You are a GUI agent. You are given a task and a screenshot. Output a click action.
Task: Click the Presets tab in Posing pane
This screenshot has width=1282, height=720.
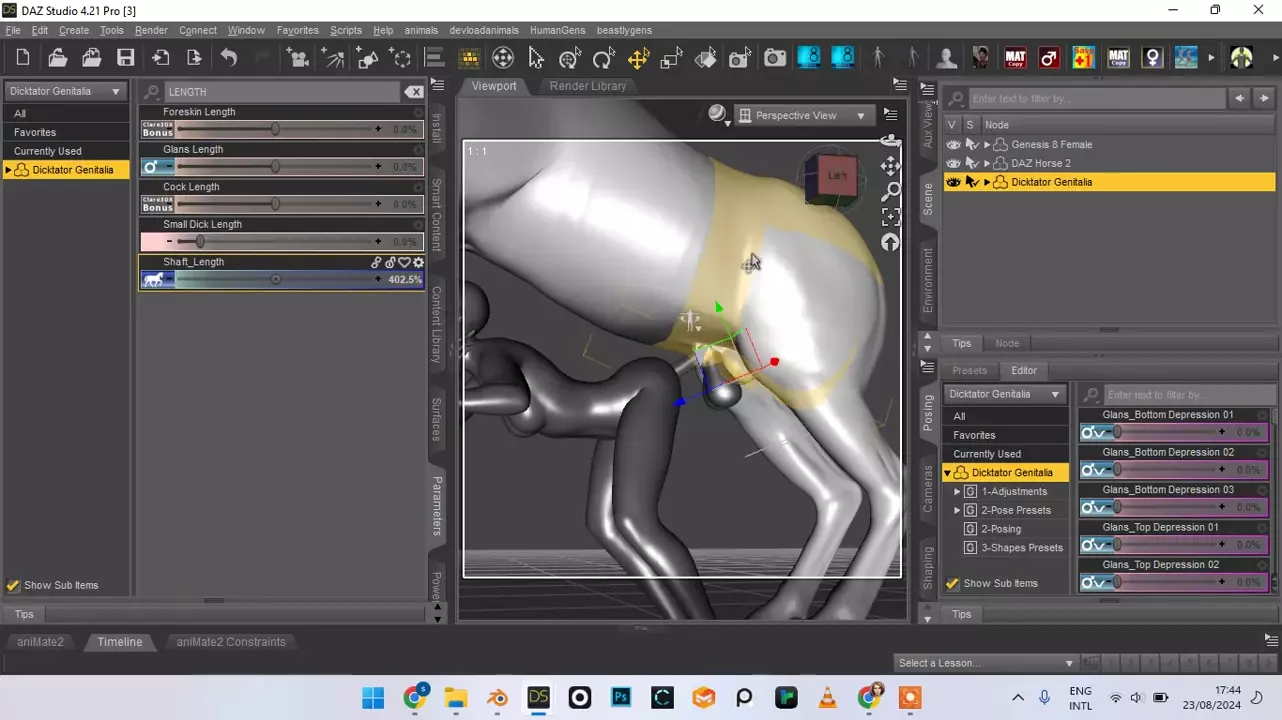[x=968, y=370]
